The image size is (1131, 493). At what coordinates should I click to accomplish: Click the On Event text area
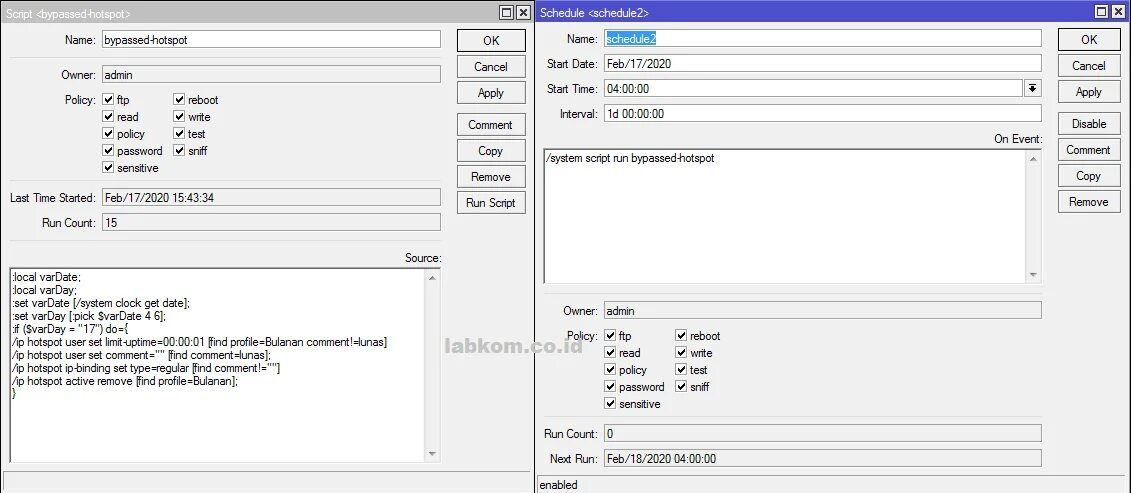[785, 215]
